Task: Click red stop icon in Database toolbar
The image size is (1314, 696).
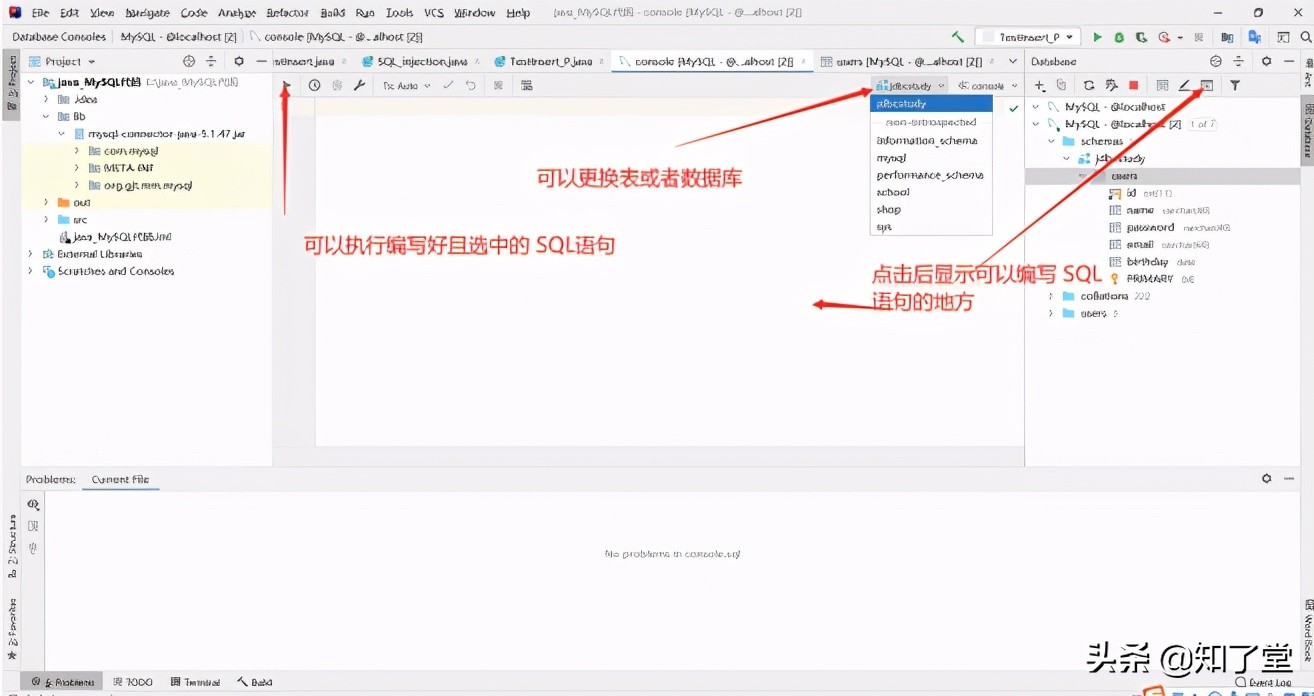Action: pos(1133,86)
